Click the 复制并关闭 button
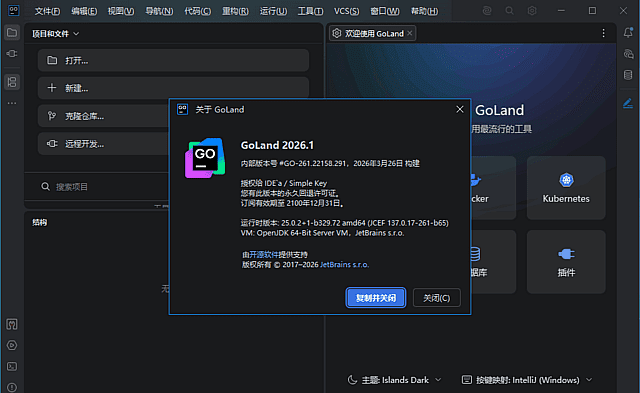Screen dimensions: 640x393 pyautogui.click(x=376, y=298)
